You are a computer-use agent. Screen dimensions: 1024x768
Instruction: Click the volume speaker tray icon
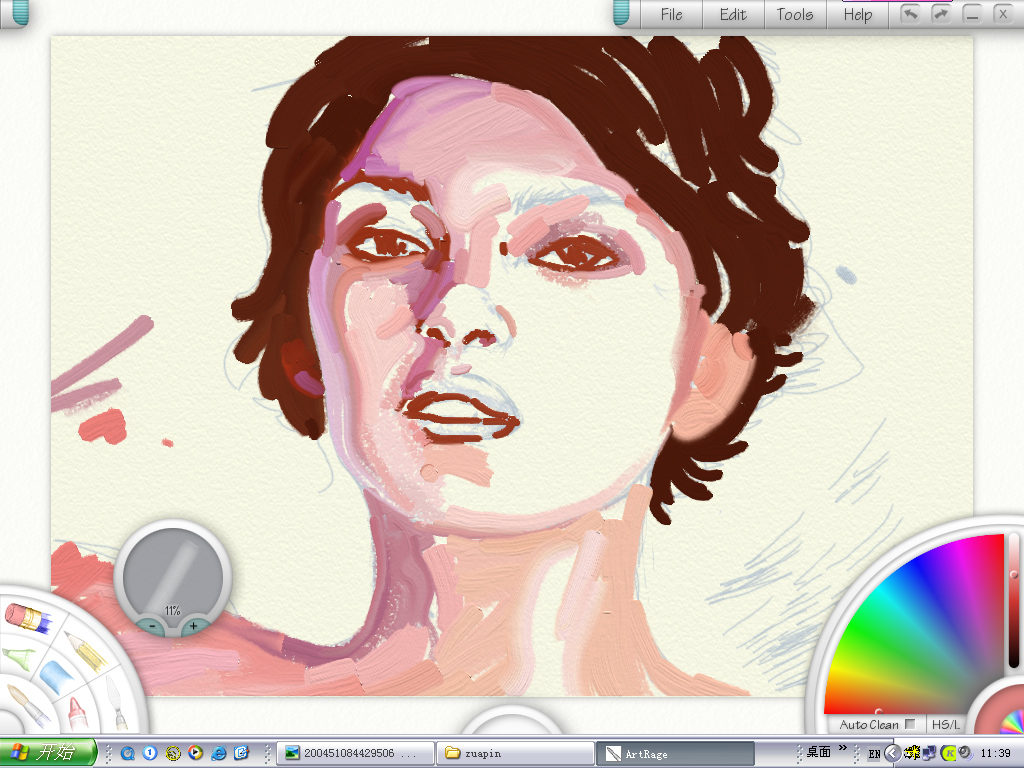coord(964,753)
